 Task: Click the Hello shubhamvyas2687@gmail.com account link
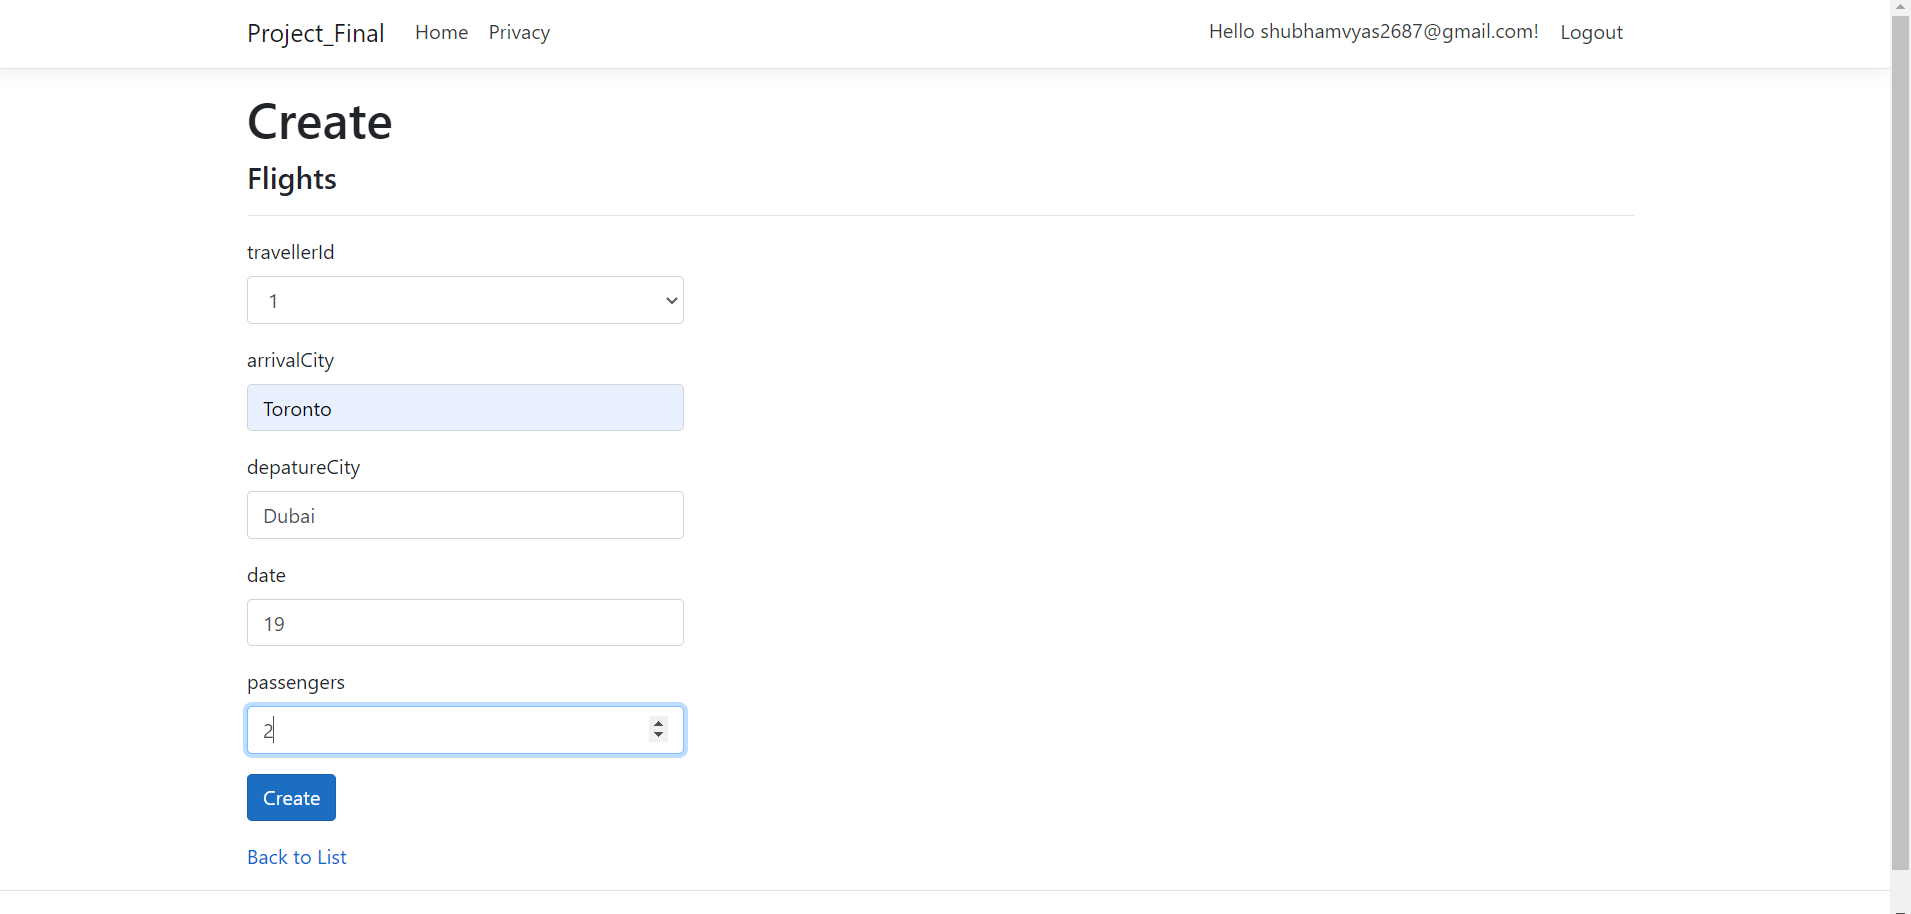1373,31
